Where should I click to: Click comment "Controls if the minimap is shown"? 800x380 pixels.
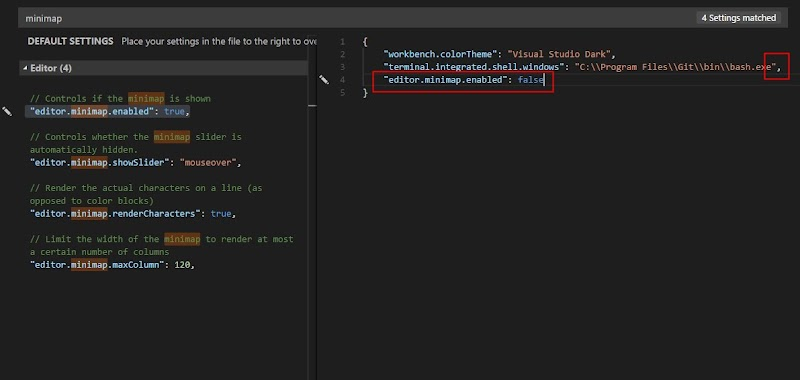point(120,98)
